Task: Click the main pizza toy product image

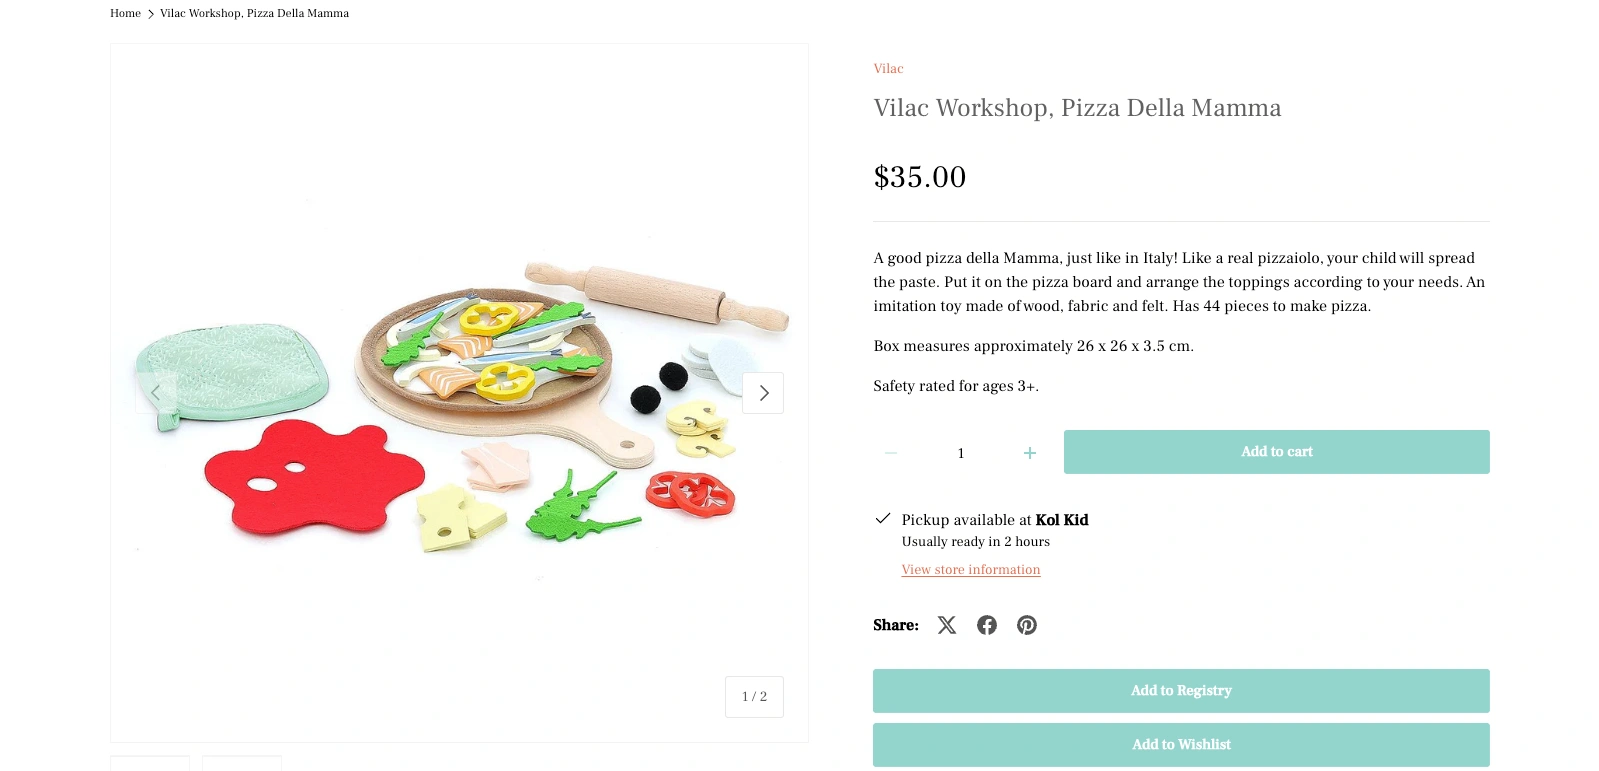Action: click(460, 400)
